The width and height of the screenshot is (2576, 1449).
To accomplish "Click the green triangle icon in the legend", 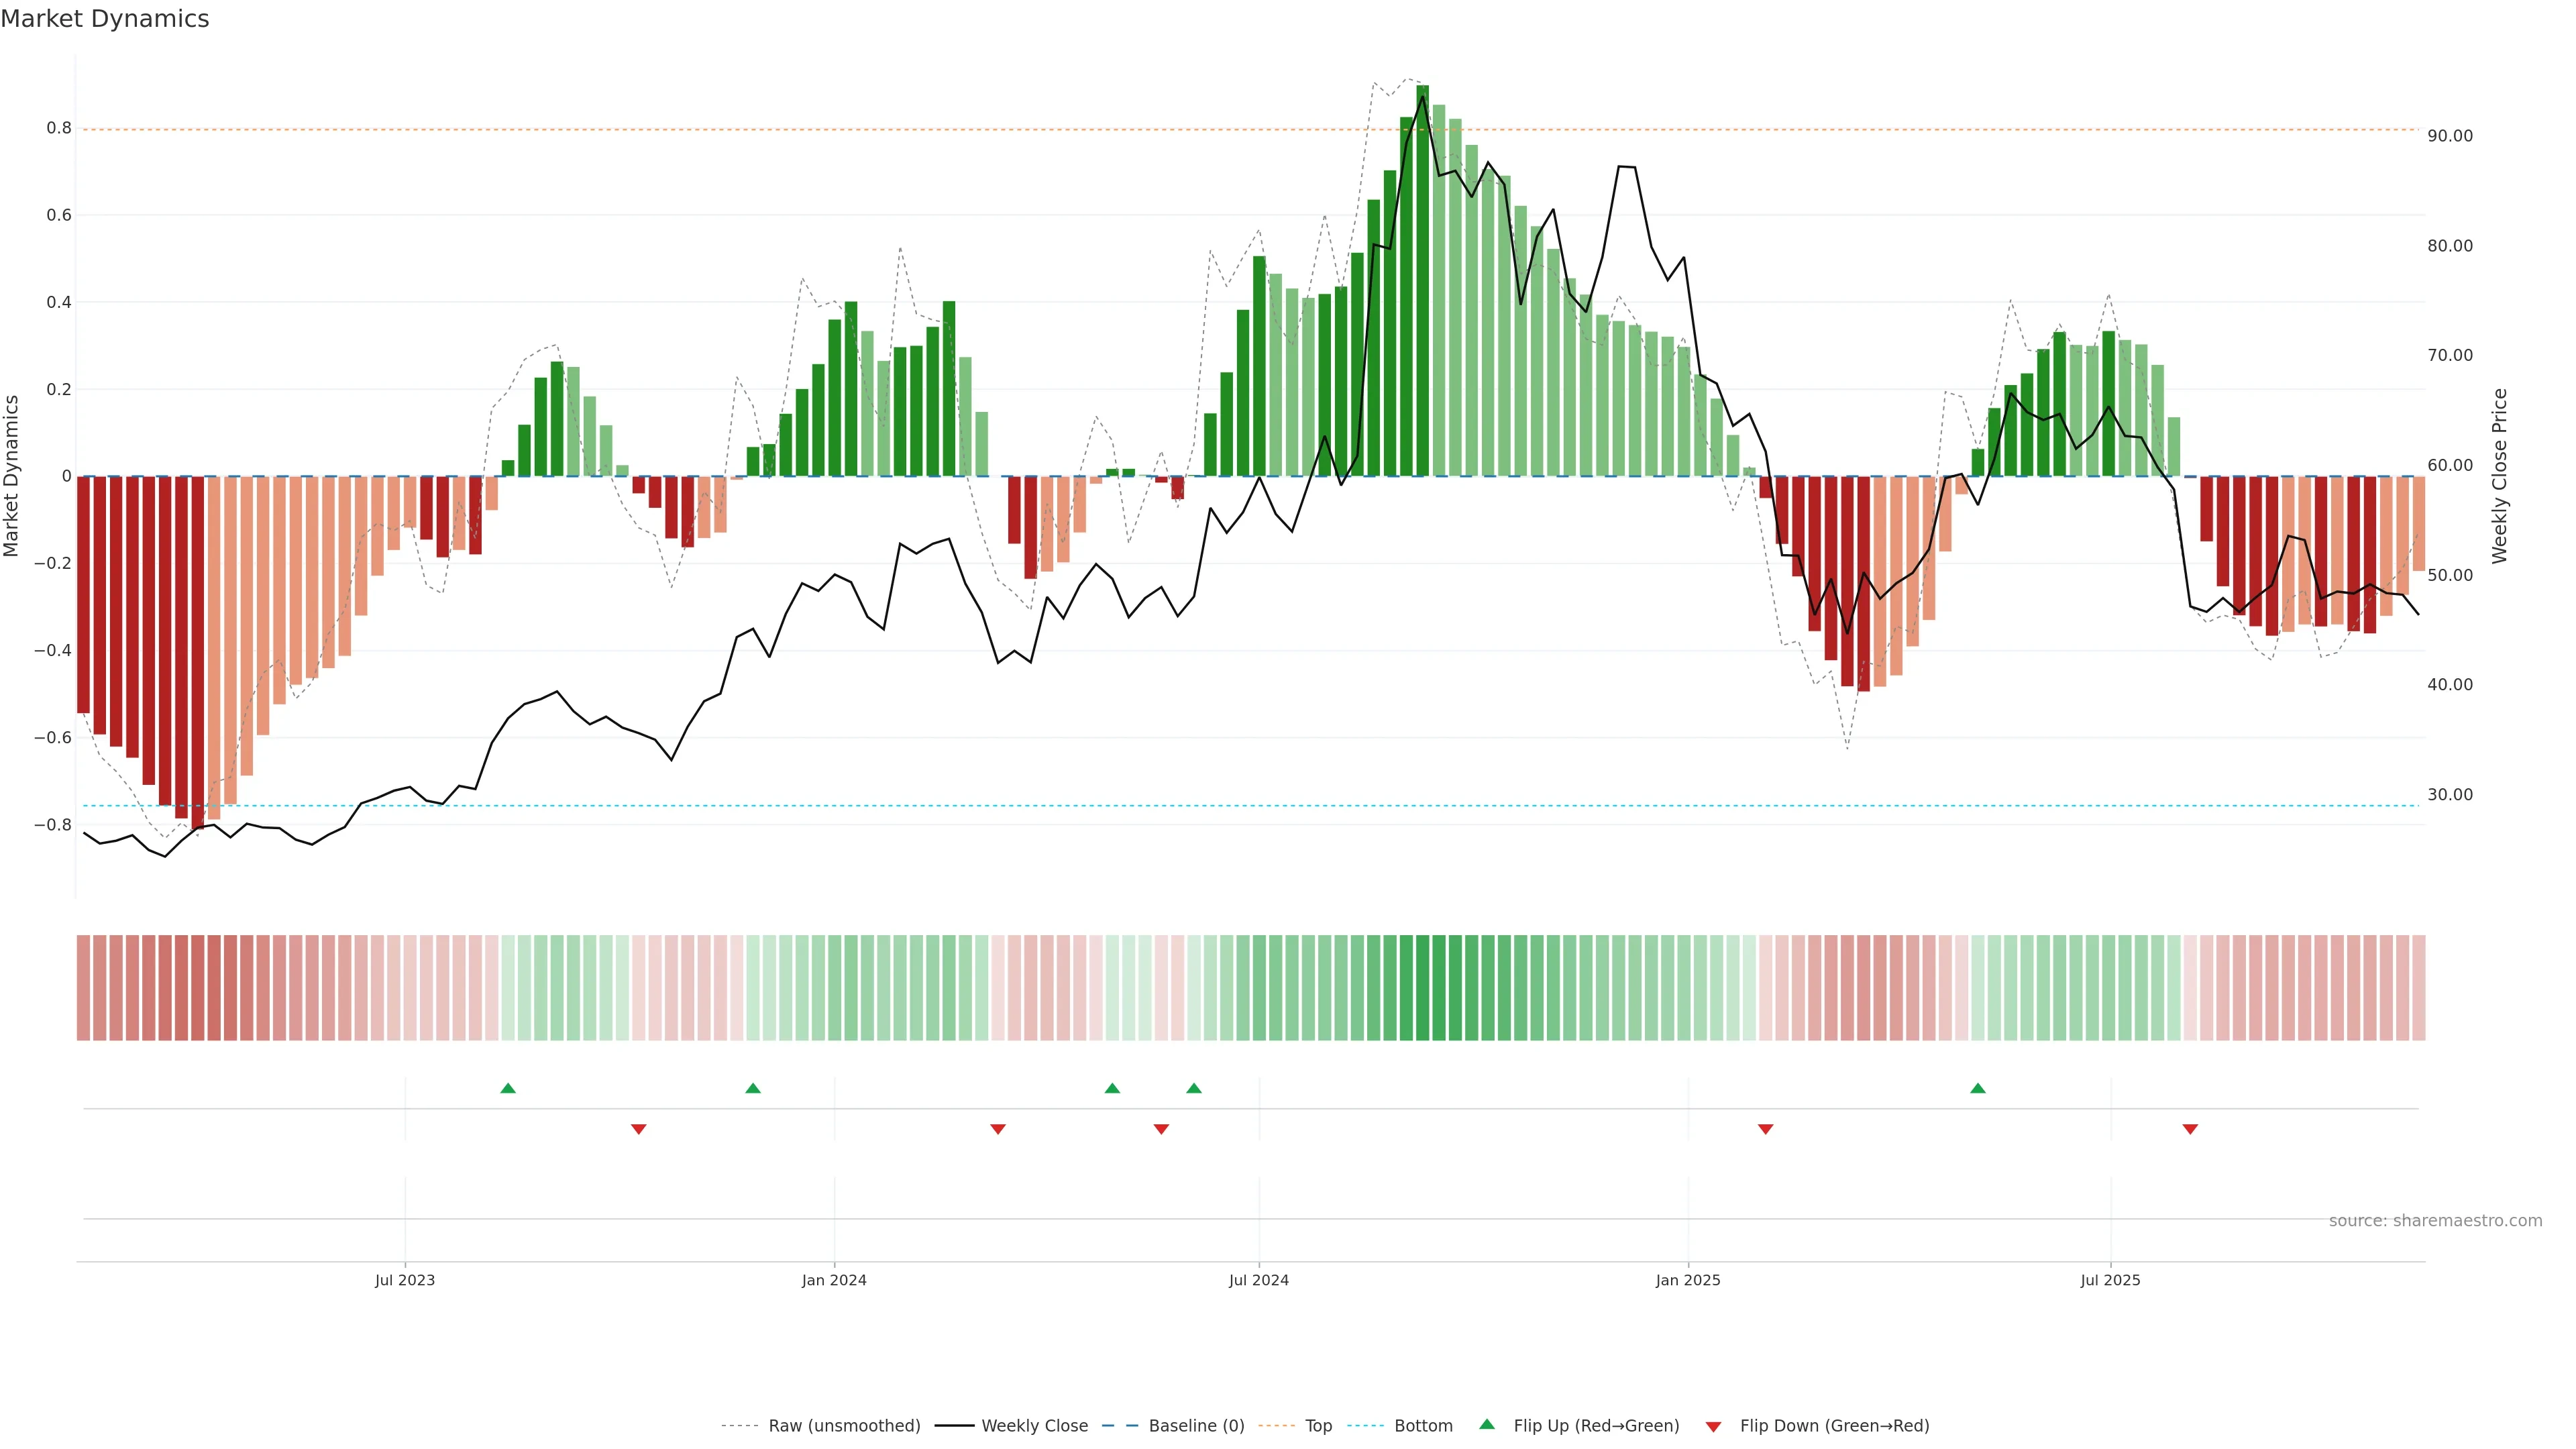I will [1487, 1424].
